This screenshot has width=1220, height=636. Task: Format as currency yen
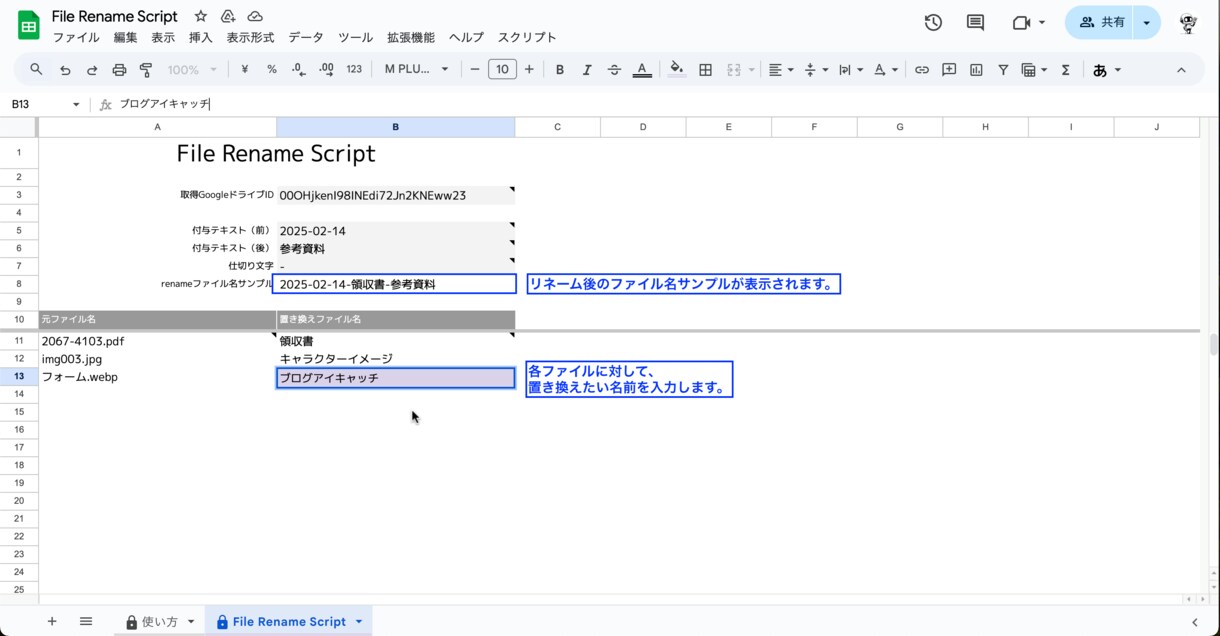click(x=244, y=69)
